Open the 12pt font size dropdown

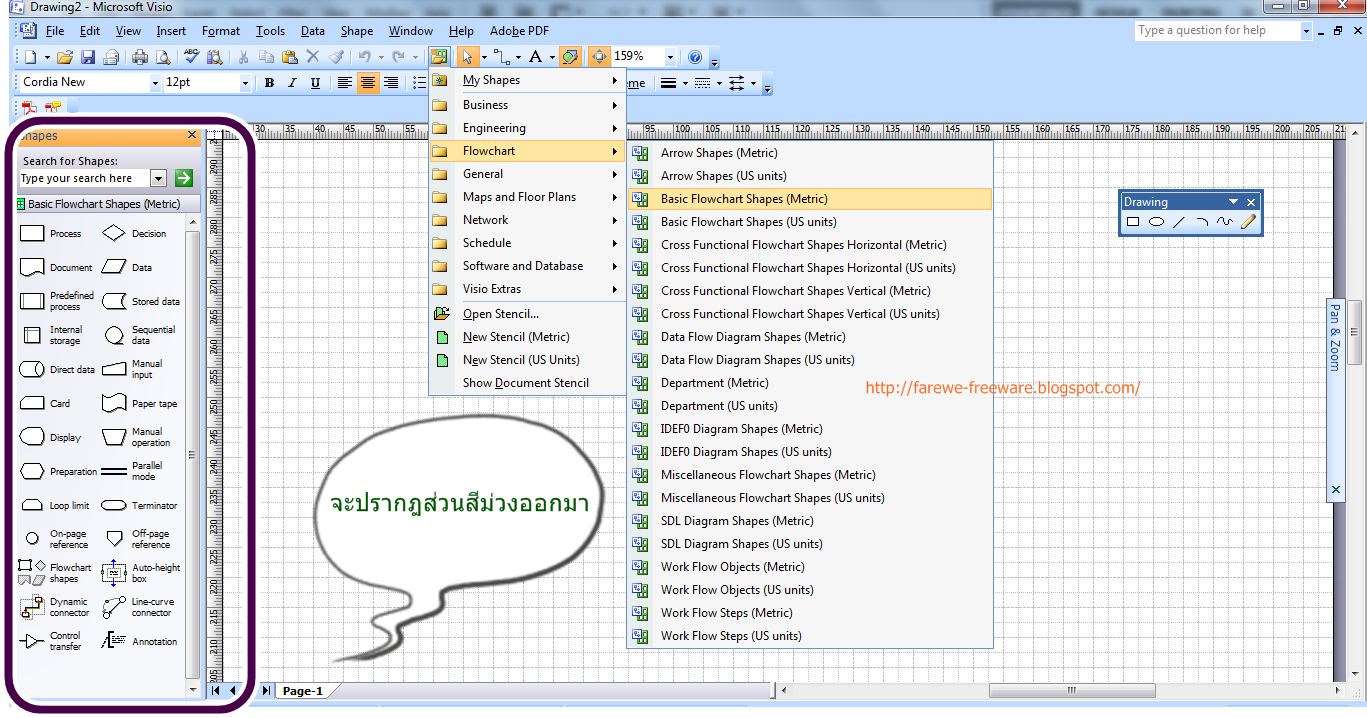[246, 83]
